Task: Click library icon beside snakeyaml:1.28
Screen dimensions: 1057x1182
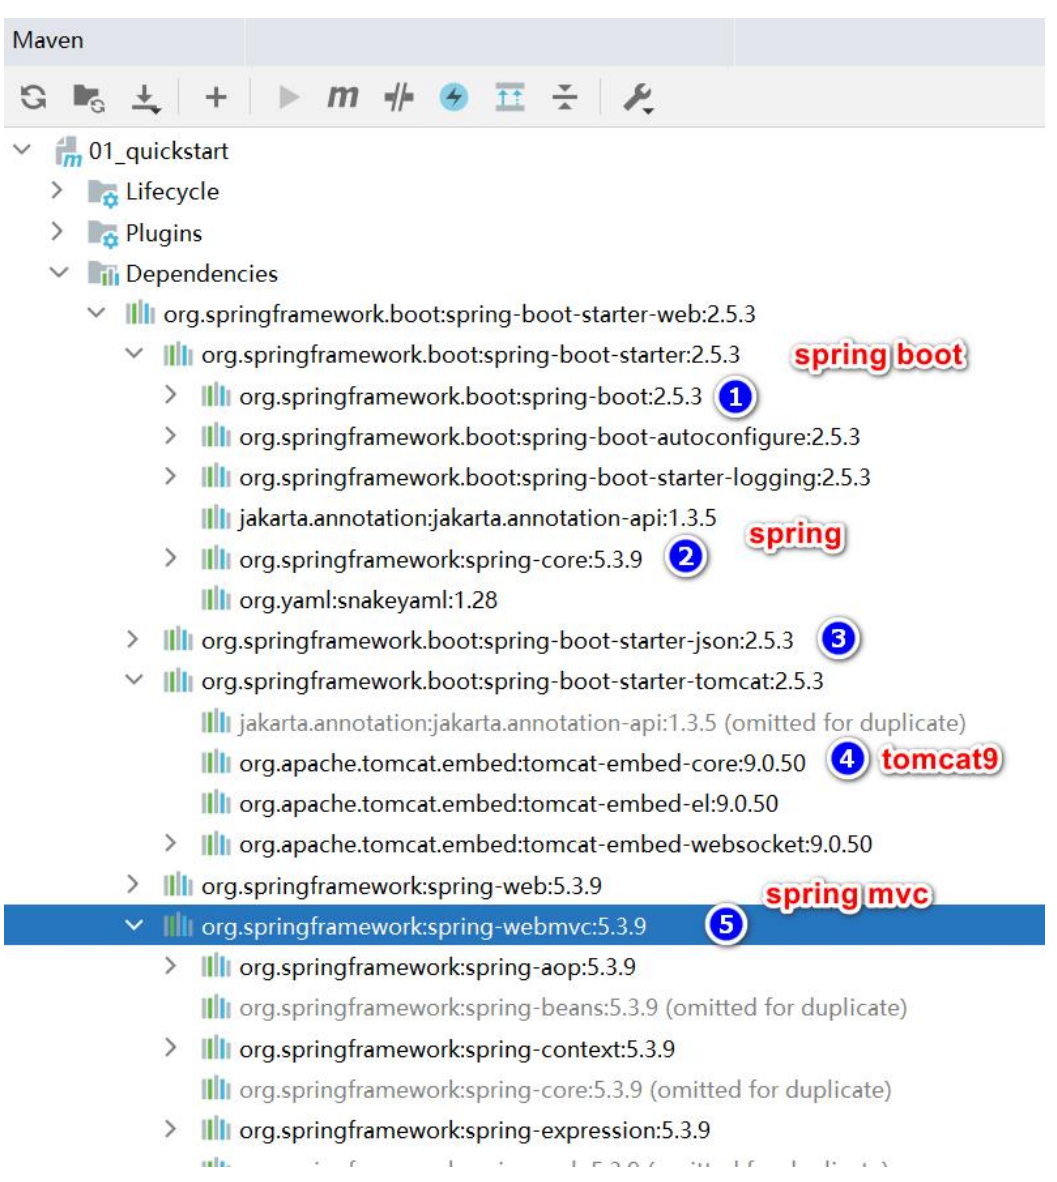Action: (x=216, y=599)
